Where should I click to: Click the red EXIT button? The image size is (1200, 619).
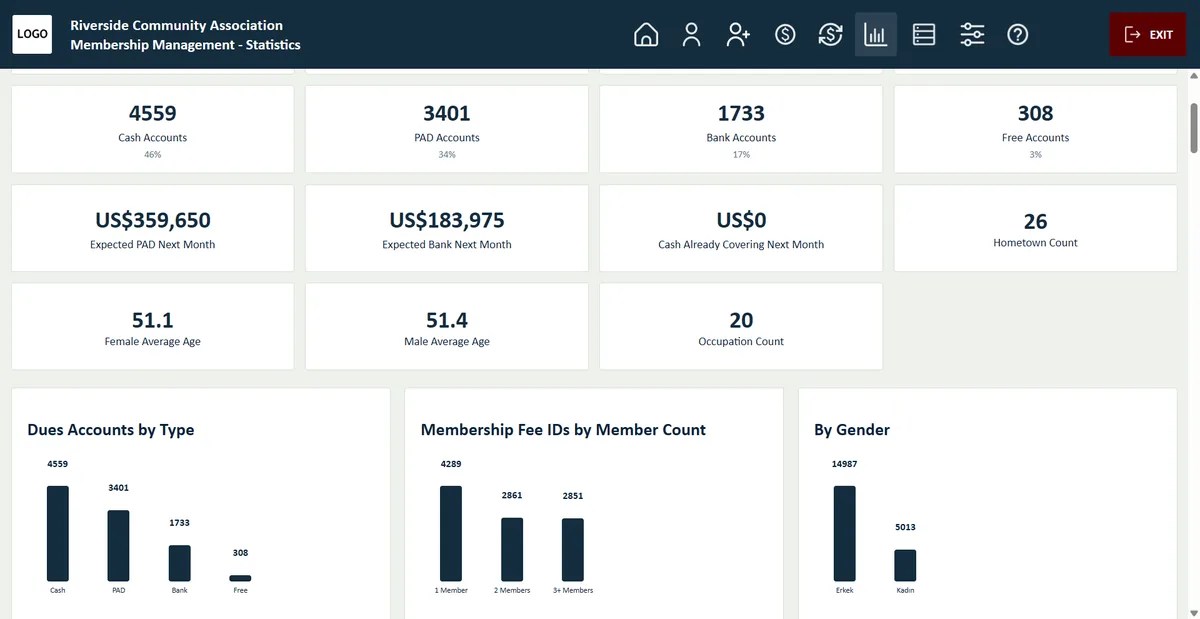tap(1148, 35)
